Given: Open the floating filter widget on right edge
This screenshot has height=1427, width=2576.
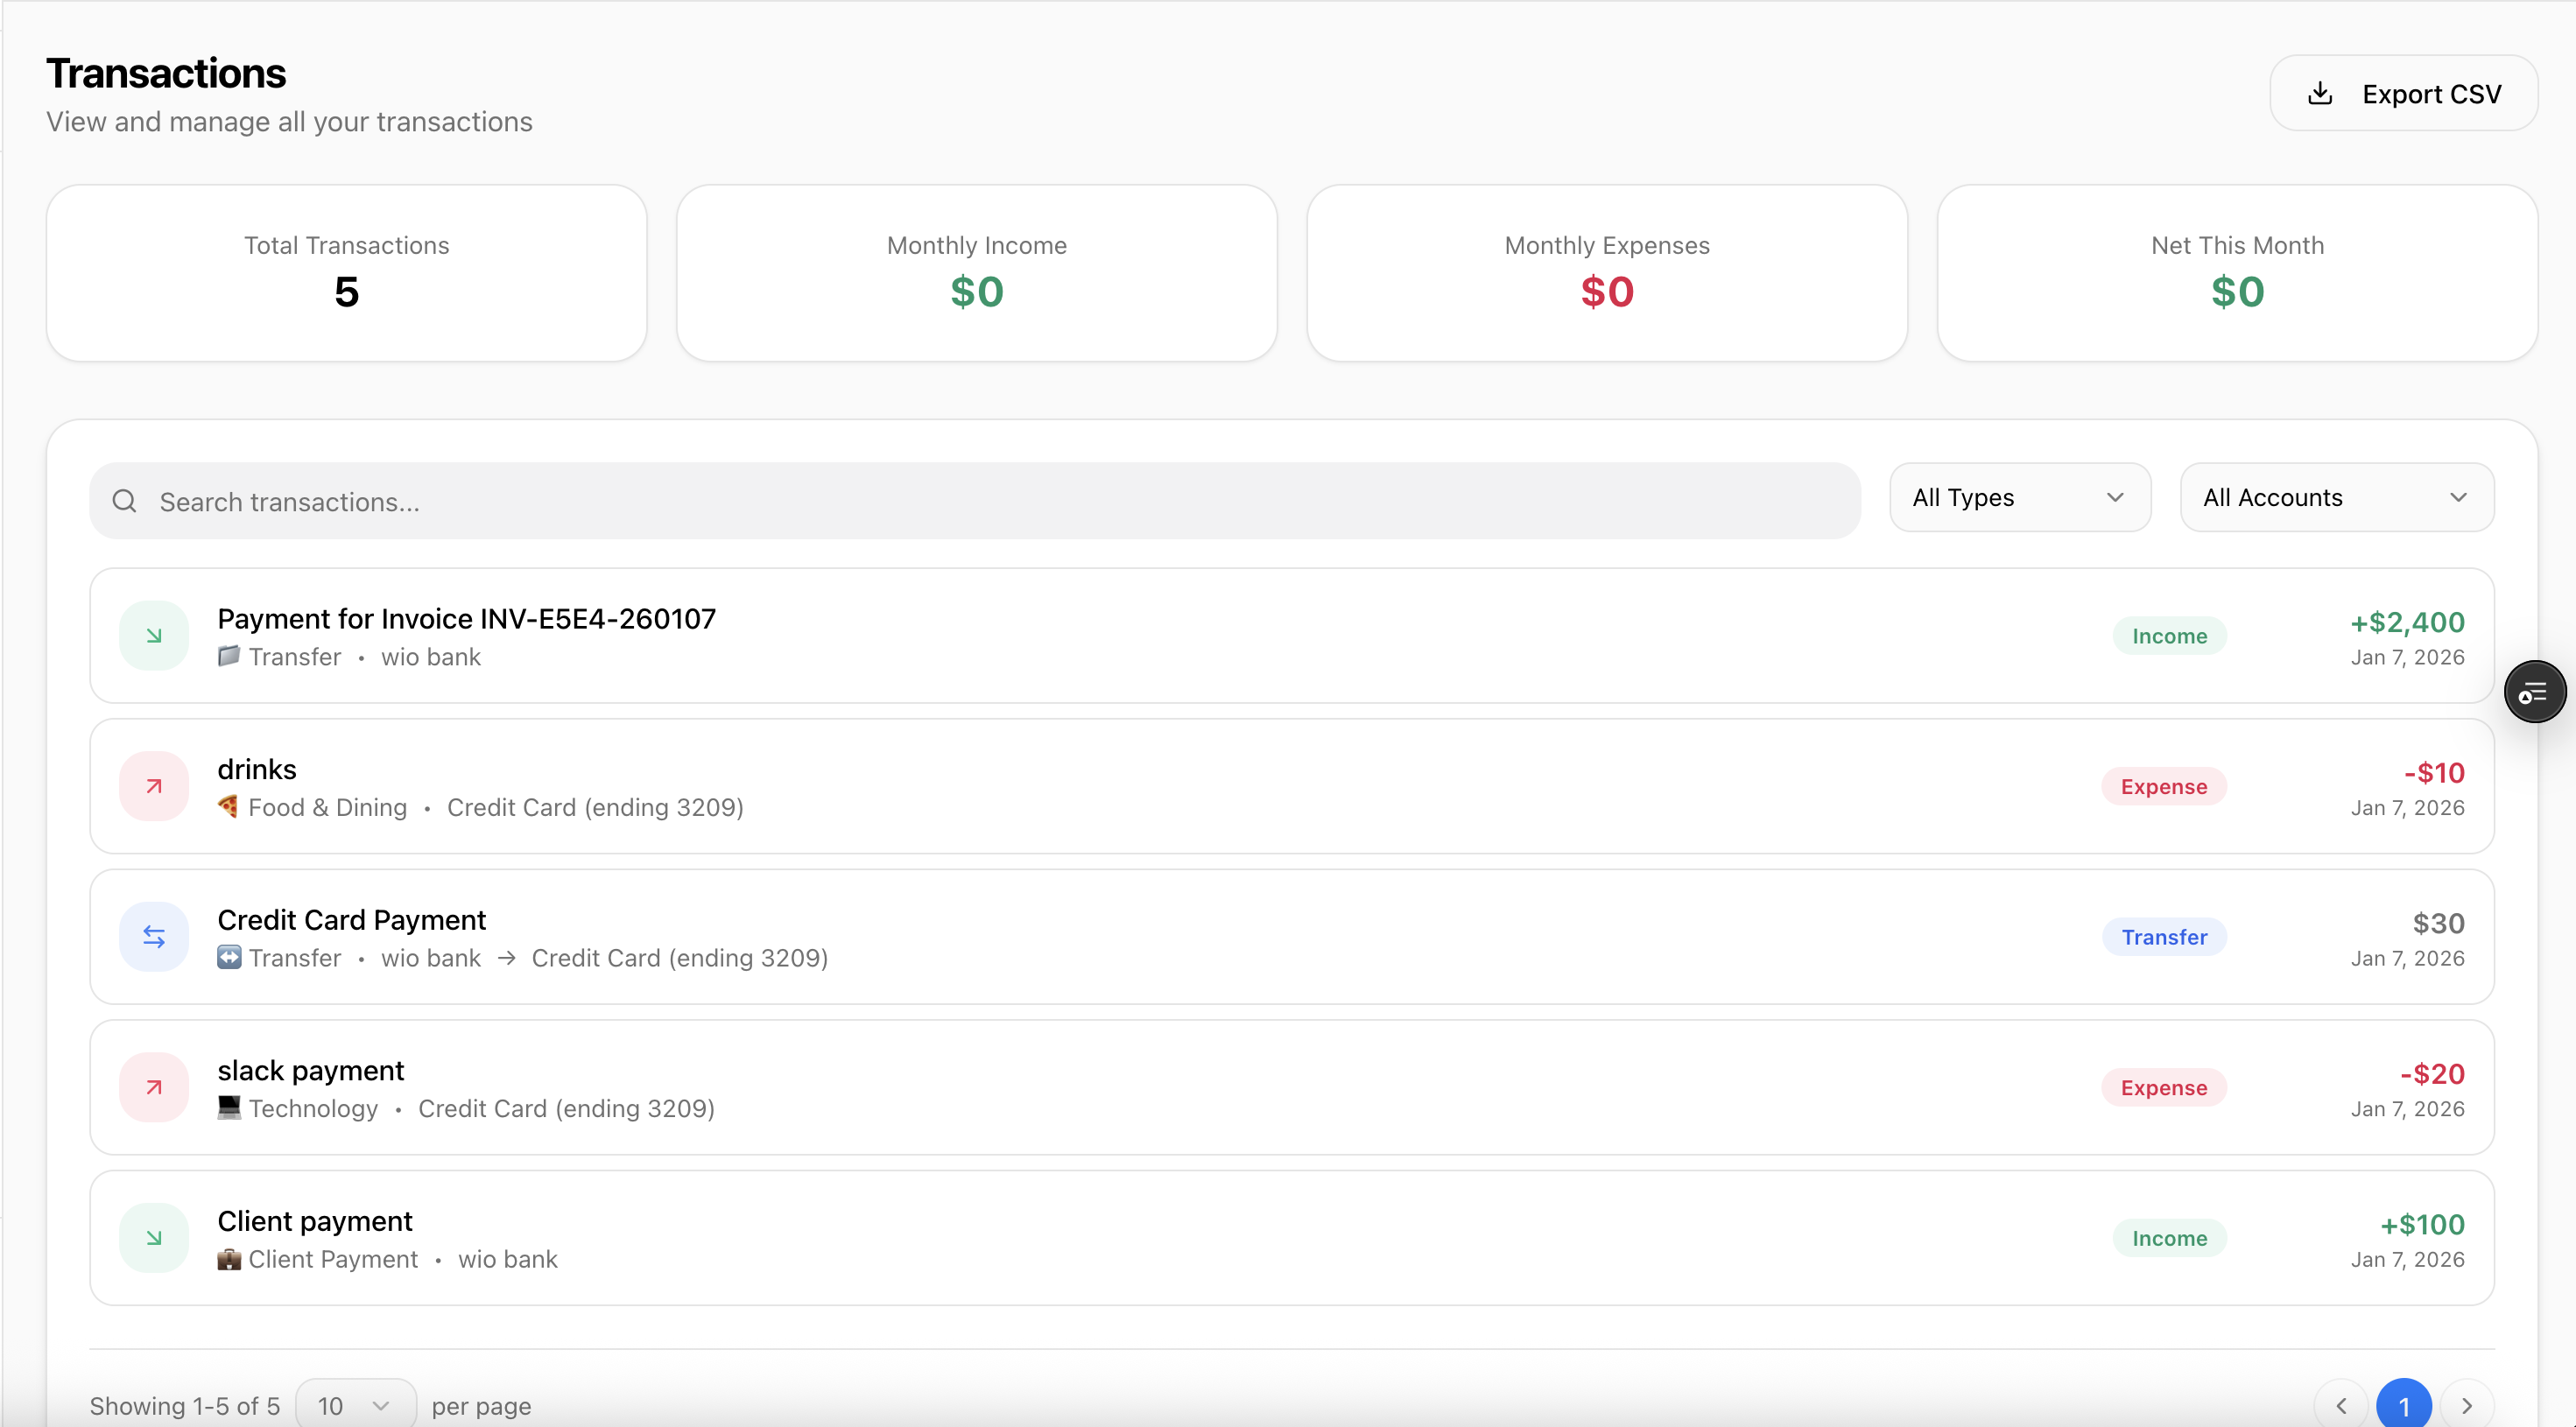Looking at the screenshot, I should coord(2535,690).
